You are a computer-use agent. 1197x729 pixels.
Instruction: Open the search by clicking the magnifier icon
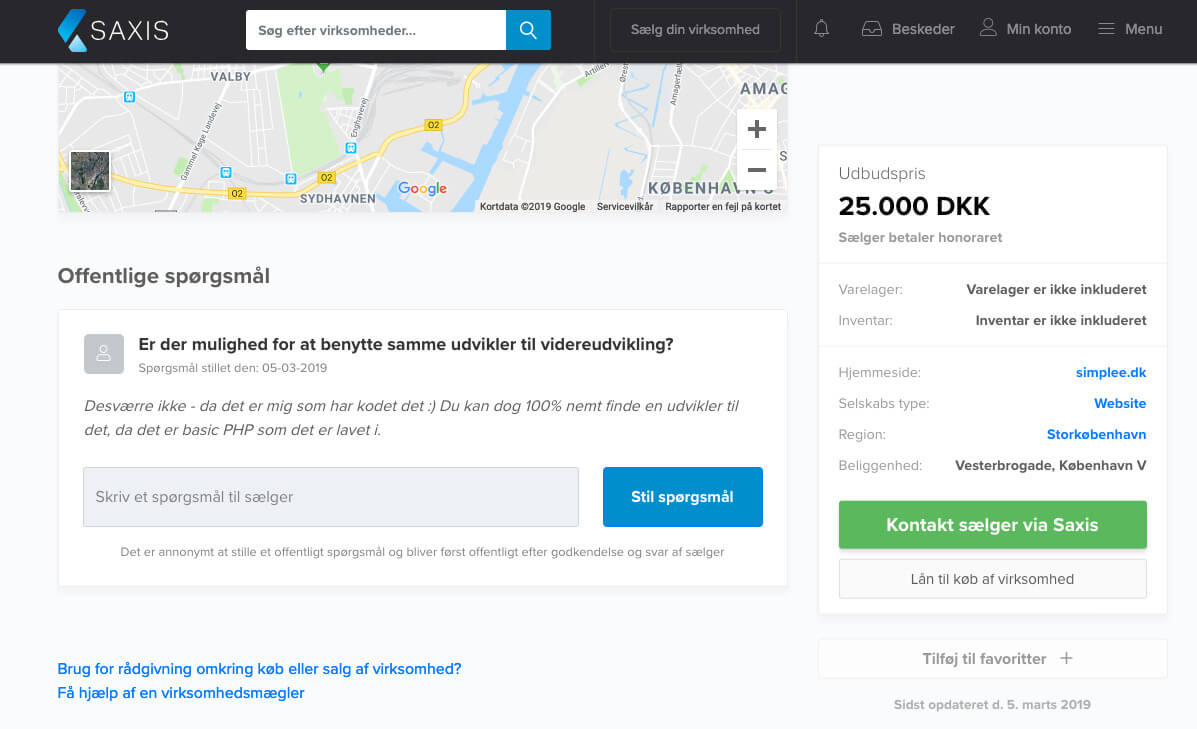pos(528,30)
